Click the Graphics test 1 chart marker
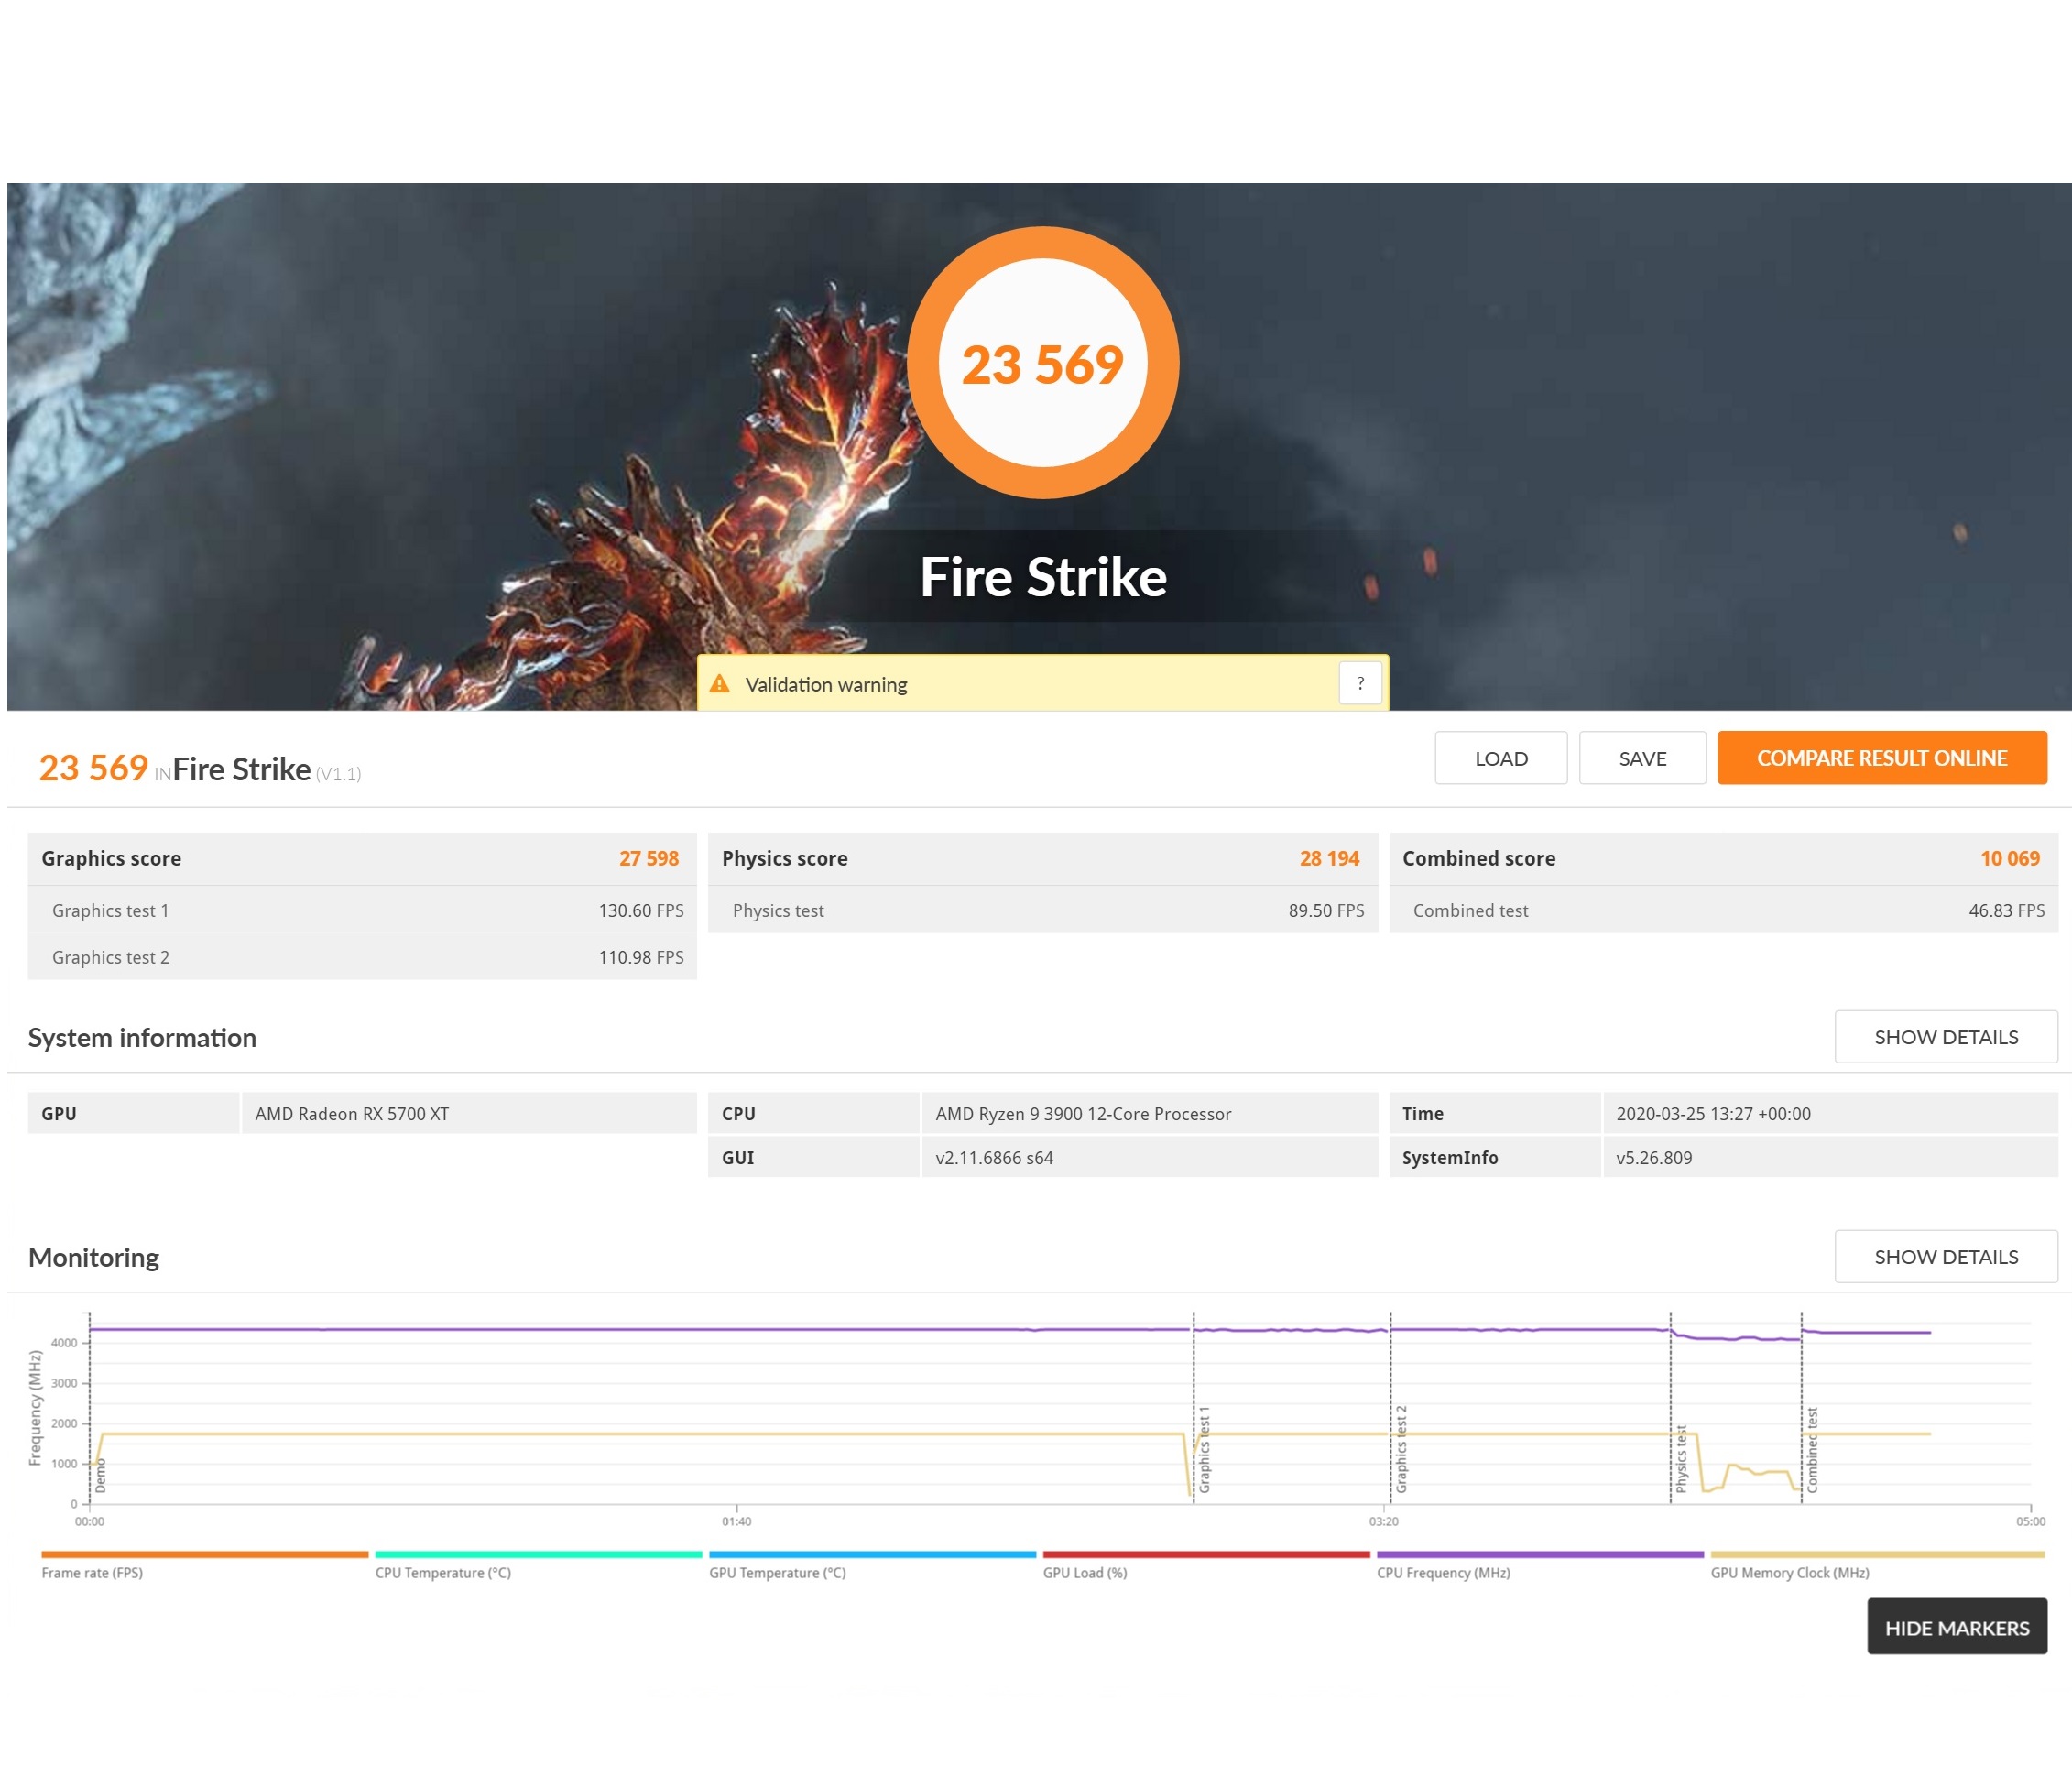This screenshot has width=2072, height=1777. pos(1204,1450)
